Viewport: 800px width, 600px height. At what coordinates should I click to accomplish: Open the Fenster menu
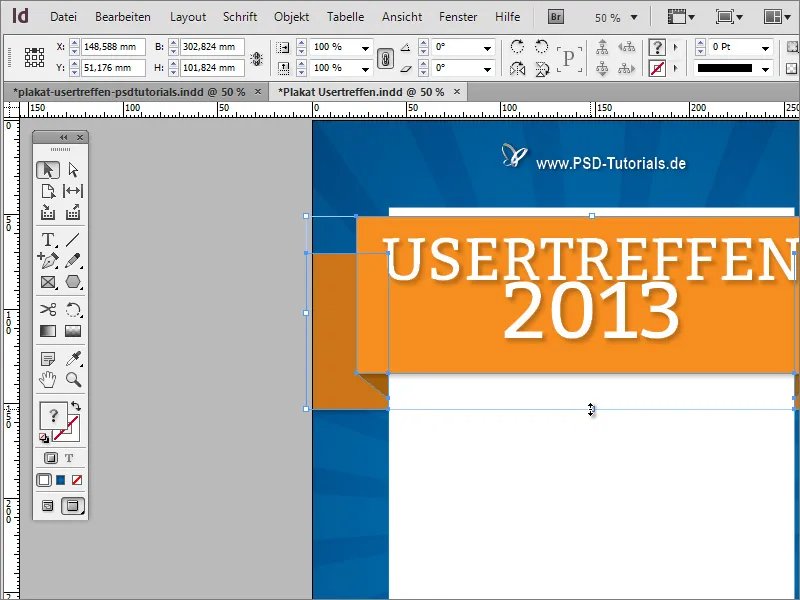point(458,17)
